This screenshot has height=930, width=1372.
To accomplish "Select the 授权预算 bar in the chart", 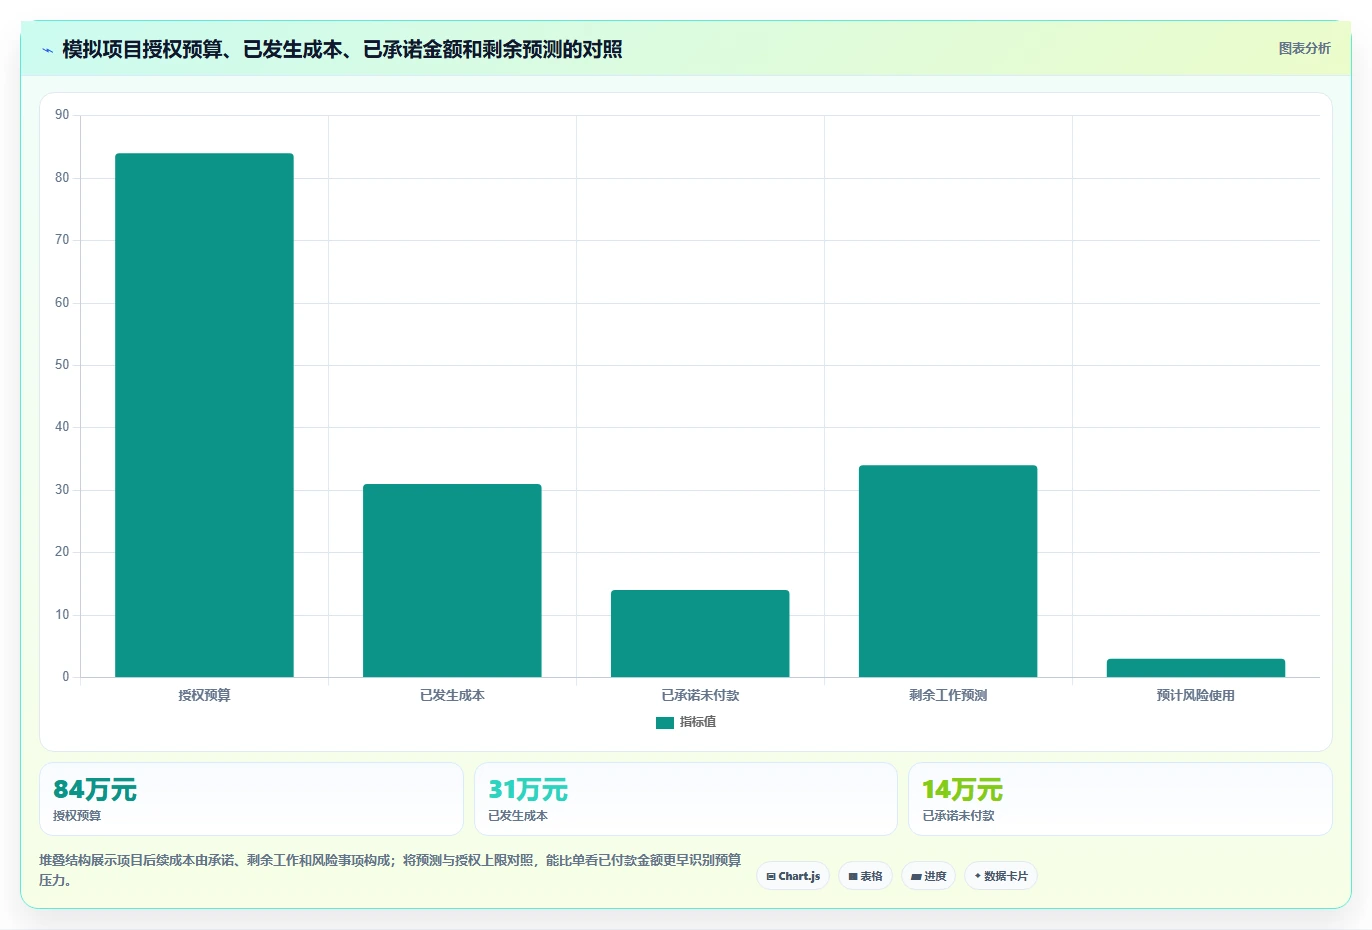I will (x=204, y=415).
